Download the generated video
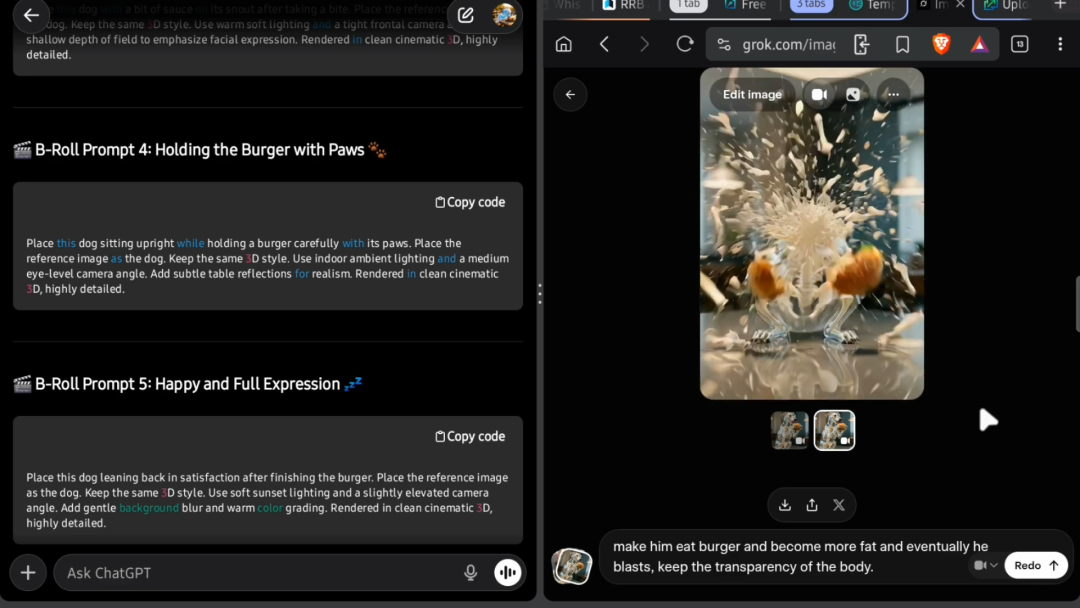The width and height of the screenshot is (1080, 608). [x=785, y=505]
